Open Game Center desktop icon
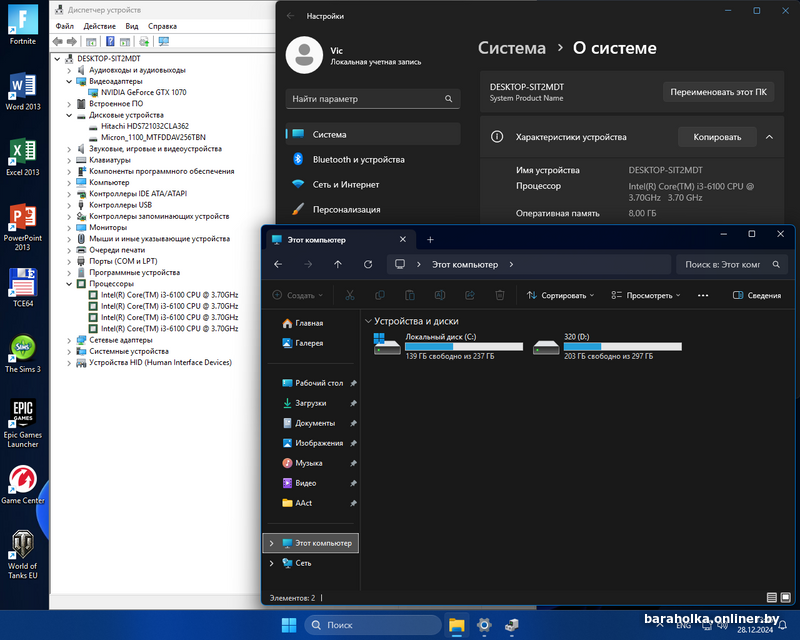800x640 pixels. coord(22,484)
